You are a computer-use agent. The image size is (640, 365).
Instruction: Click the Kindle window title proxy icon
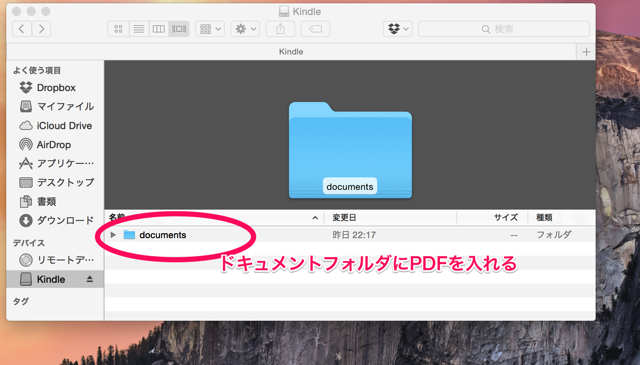(284, 11)
